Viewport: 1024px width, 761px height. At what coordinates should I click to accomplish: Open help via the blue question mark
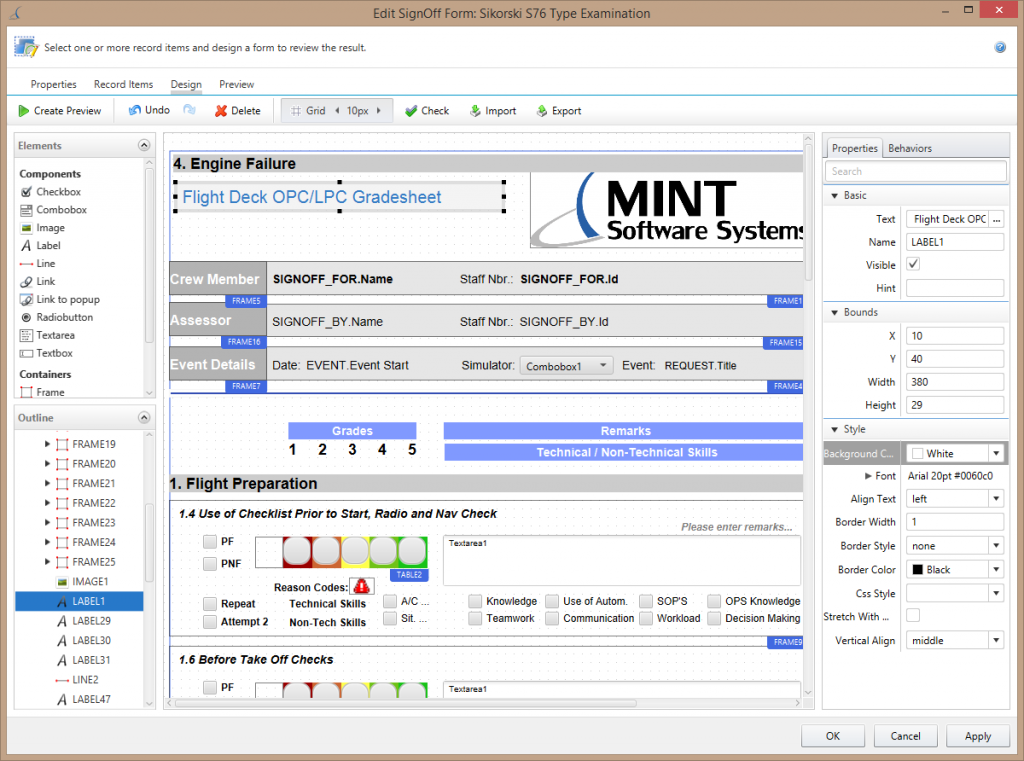1000,47
